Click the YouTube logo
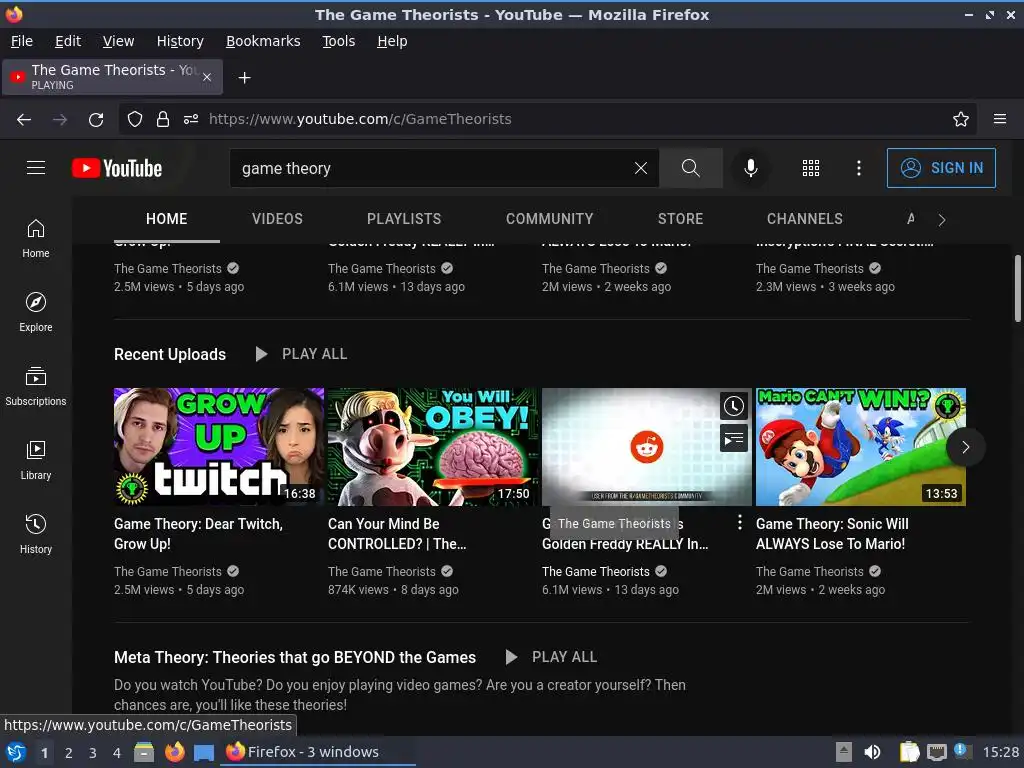The width and height of the screenshot is (1024, 768). point(117,168)
